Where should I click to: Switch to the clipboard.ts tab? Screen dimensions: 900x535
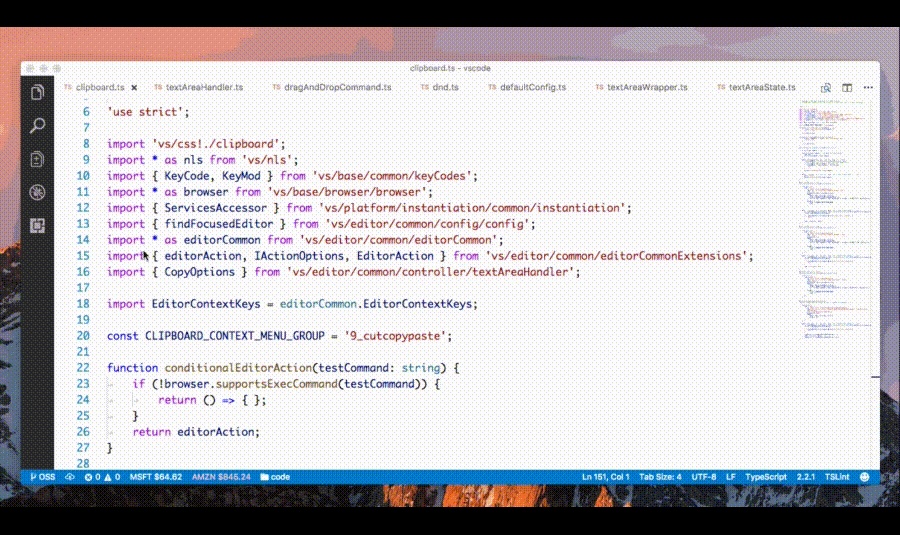tap(100, 87)
